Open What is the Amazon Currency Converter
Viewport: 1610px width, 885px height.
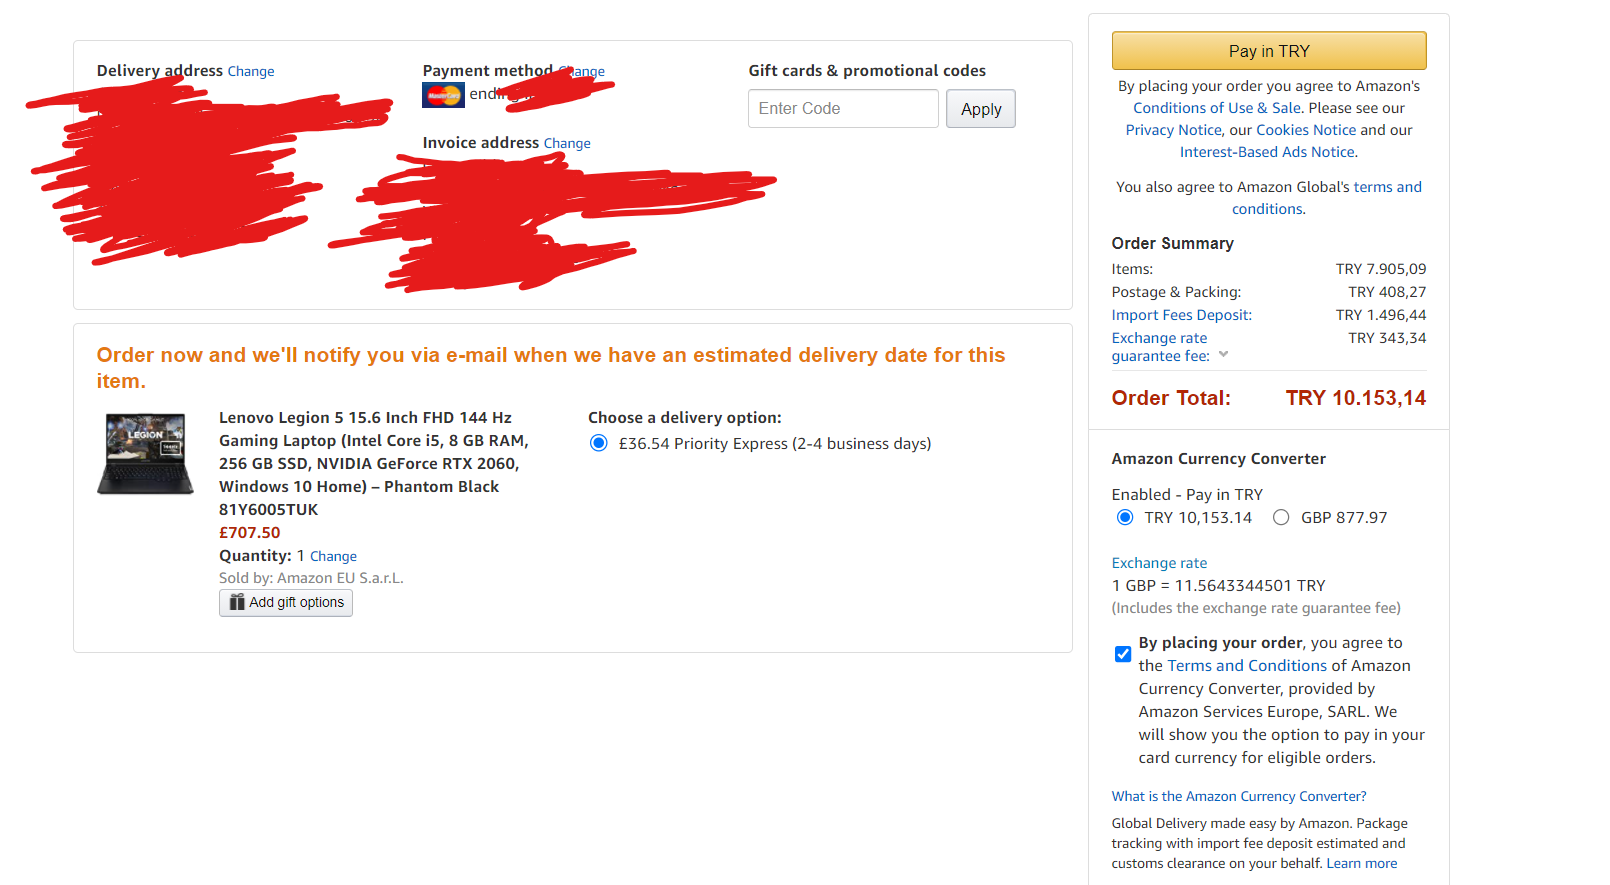[x=1239, y=796]
